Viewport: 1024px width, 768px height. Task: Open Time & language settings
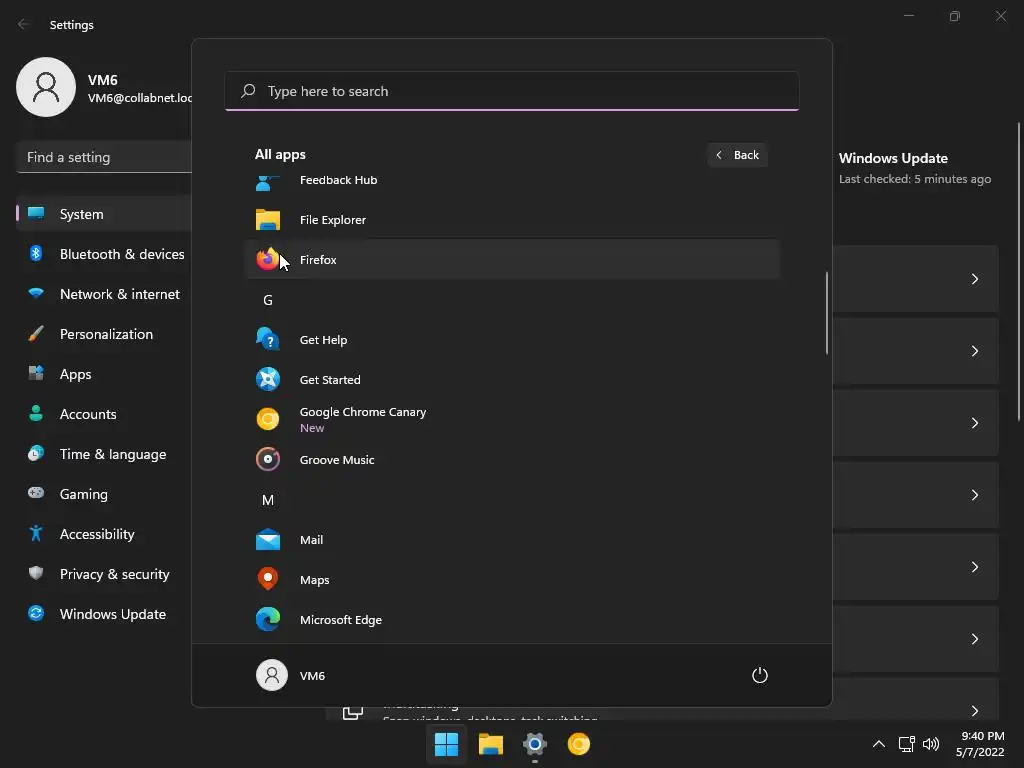click(x=104, y=454)
